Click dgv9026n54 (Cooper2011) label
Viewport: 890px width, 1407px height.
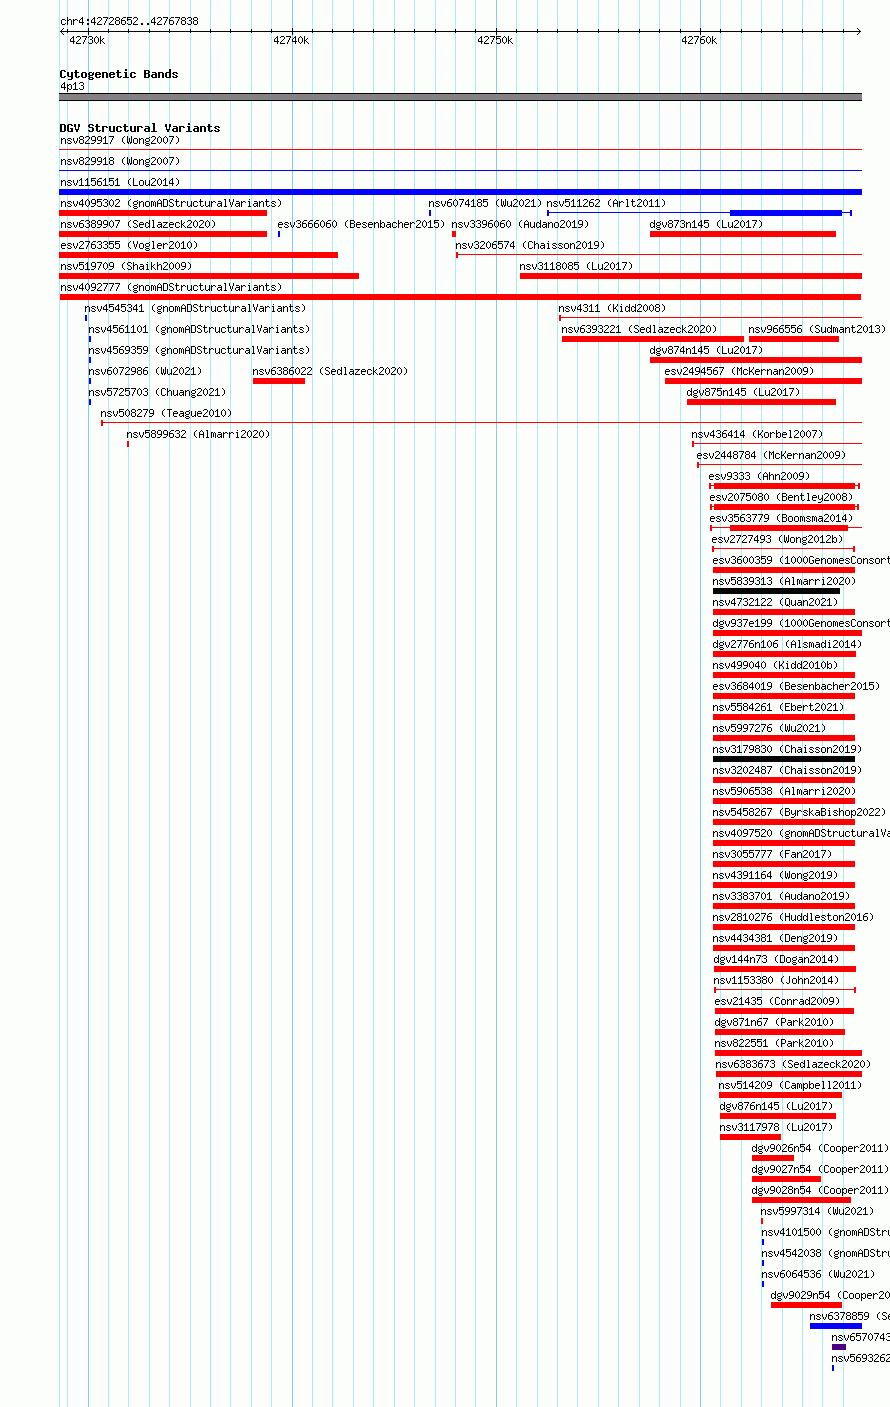820,1148
